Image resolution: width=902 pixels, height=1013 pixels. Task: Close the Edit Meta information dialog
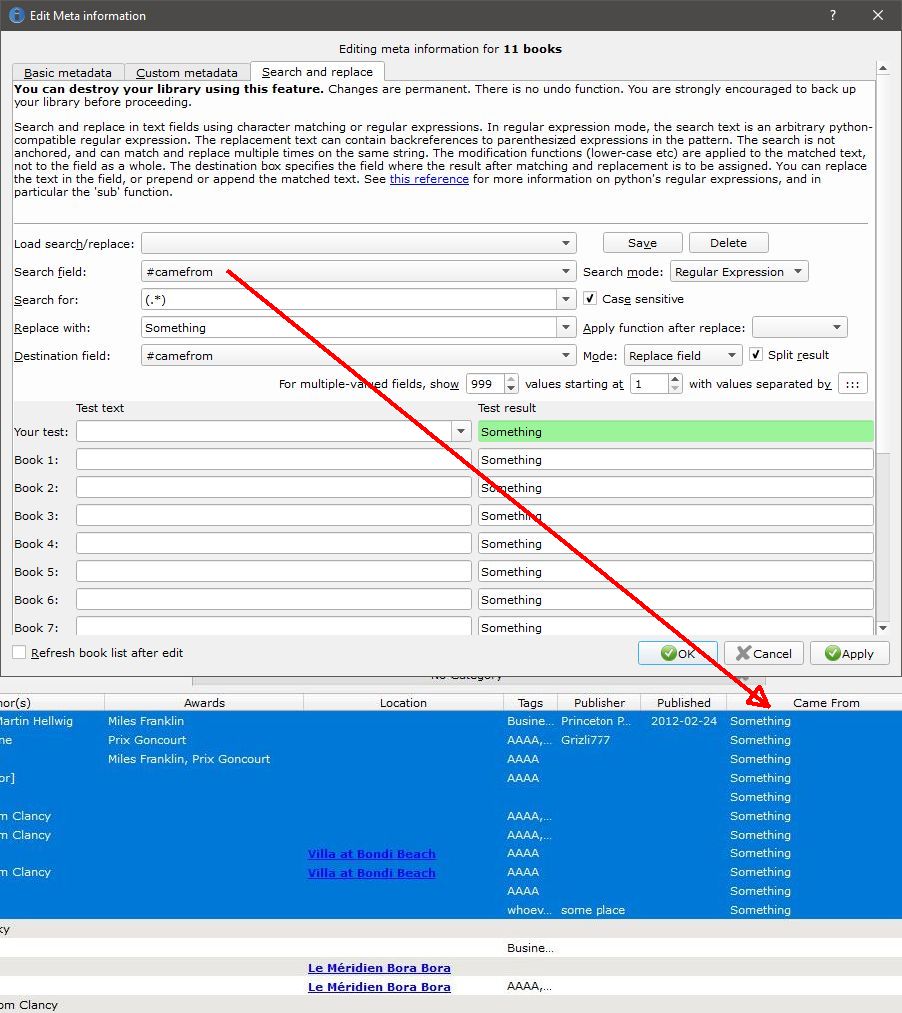tap(877, 15)
